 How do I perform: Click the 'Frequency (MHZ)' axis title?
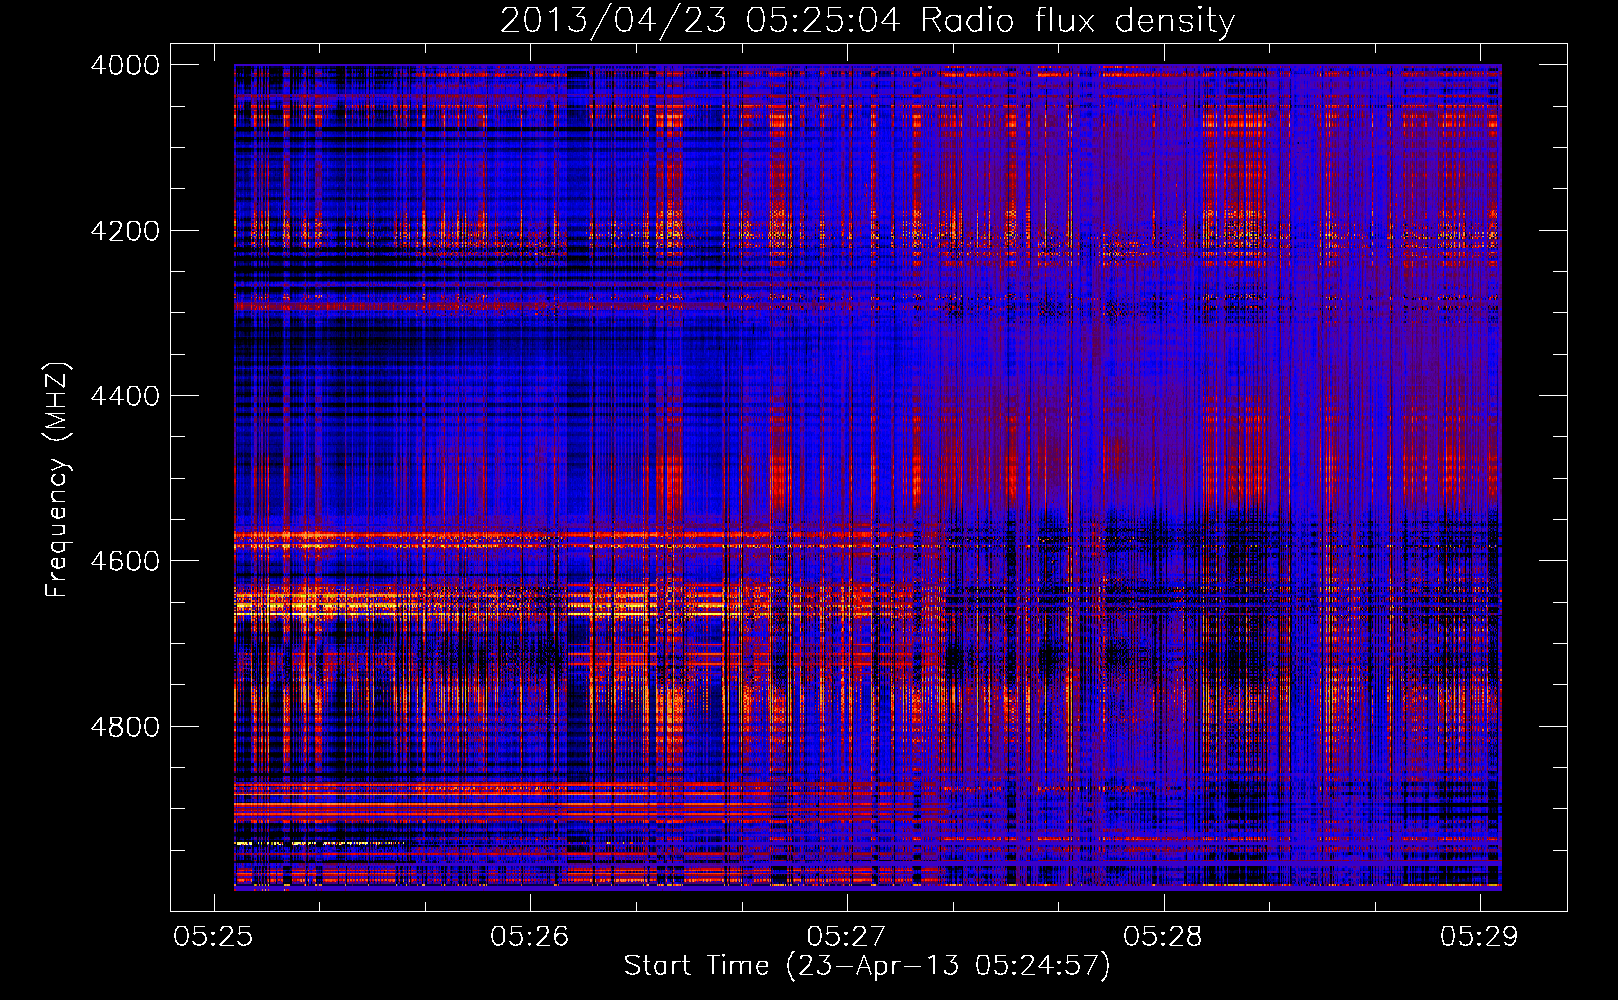point(58,480)
